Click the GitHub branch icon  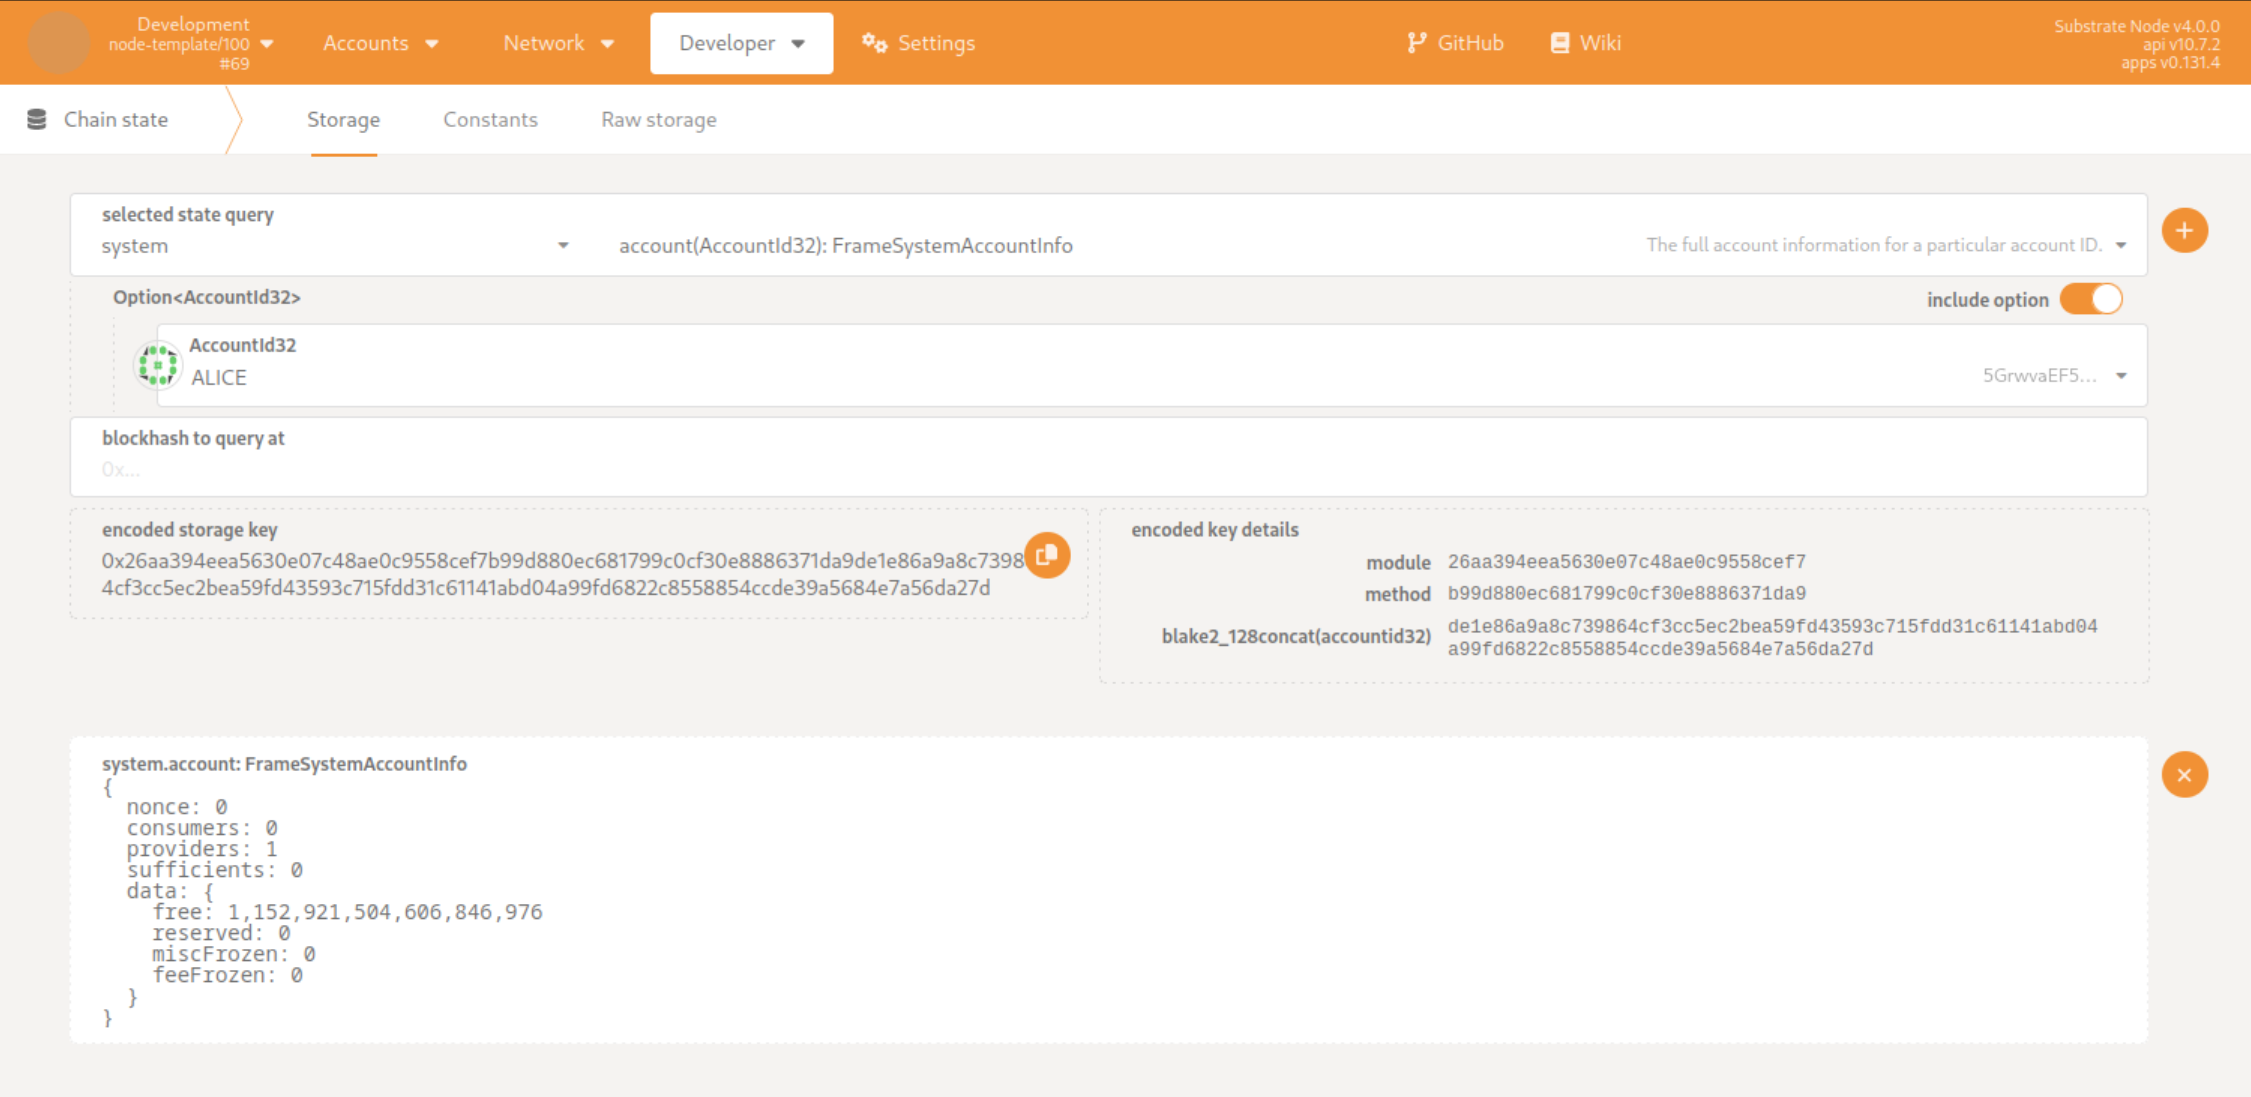[x=1415, y=43]
